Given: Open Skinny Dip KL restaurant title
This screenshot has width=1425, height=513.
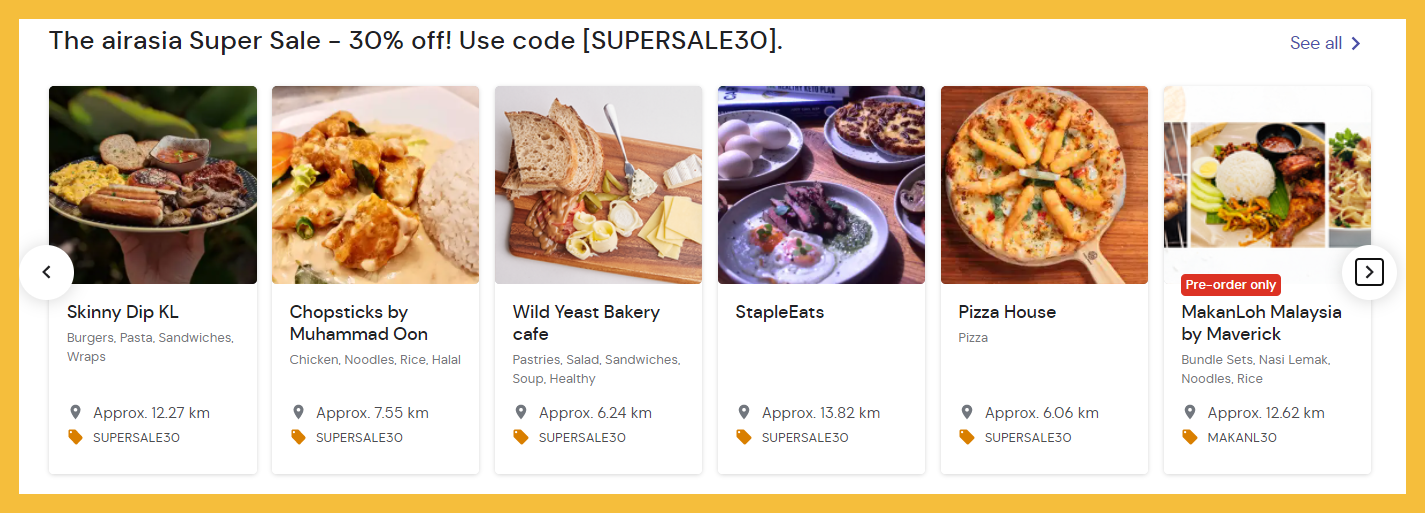Looking at the screenshot, I should pyautogui.click(x=123, y=312).
